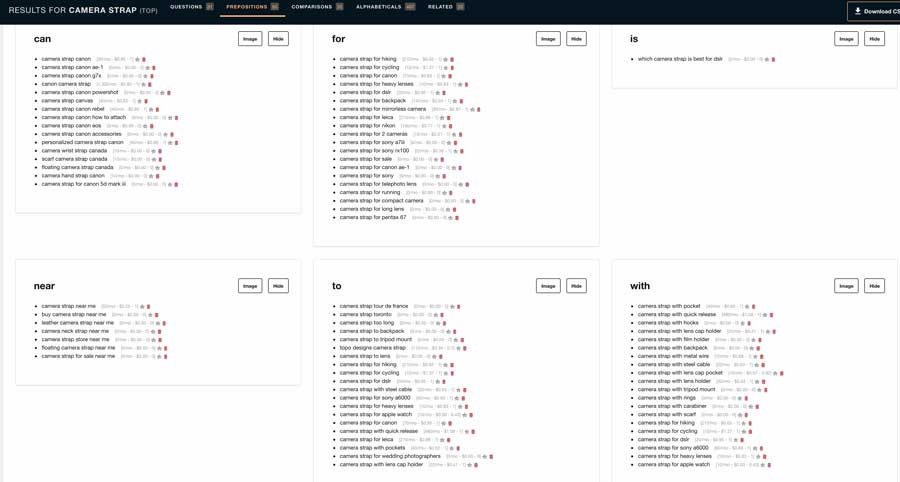Click Image button on the 'near' card
900x482 pixels.
pyautogui.click(x=250, y=286)
